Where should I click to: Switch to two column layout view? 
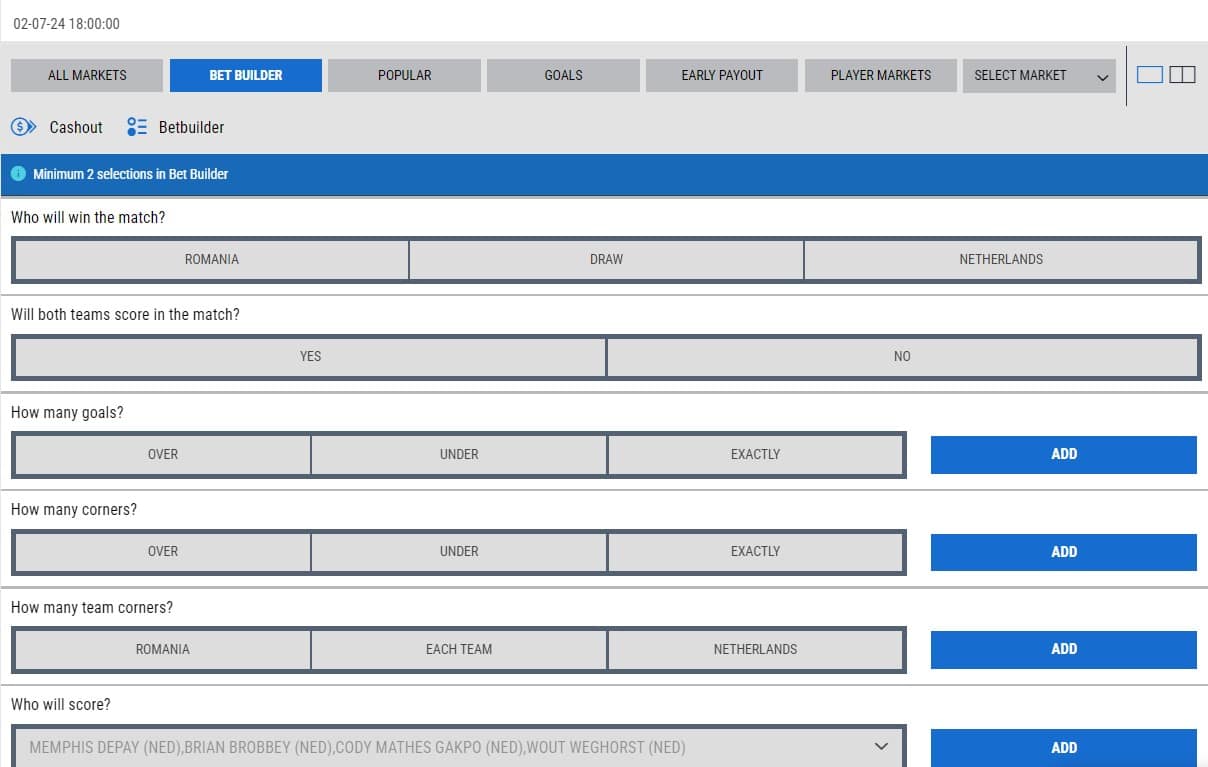[1182, 75]
